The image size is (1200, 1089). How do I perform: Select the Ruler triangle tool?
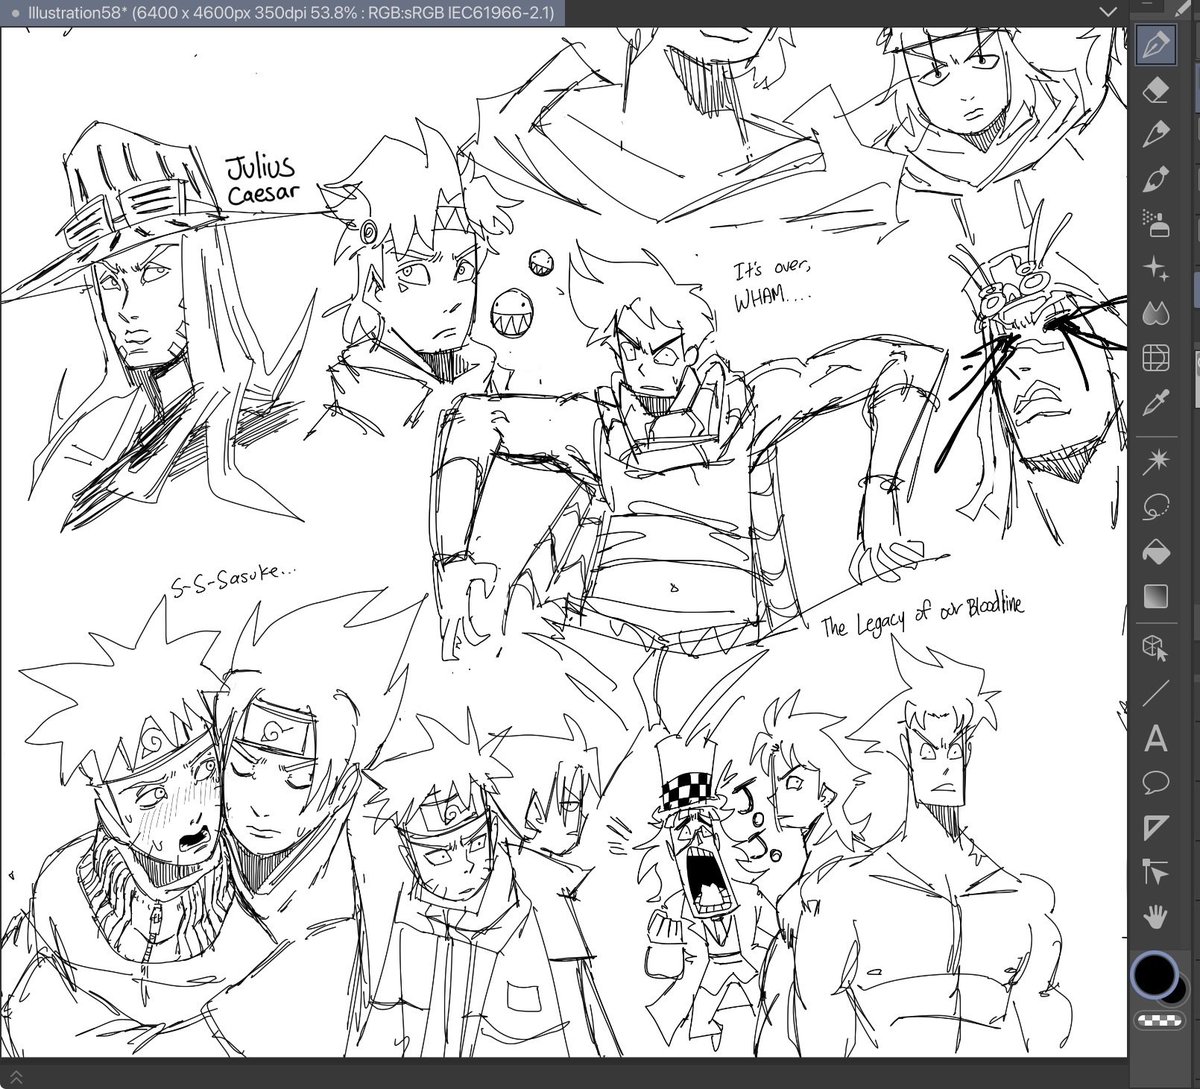click(x=1156, y=827)
